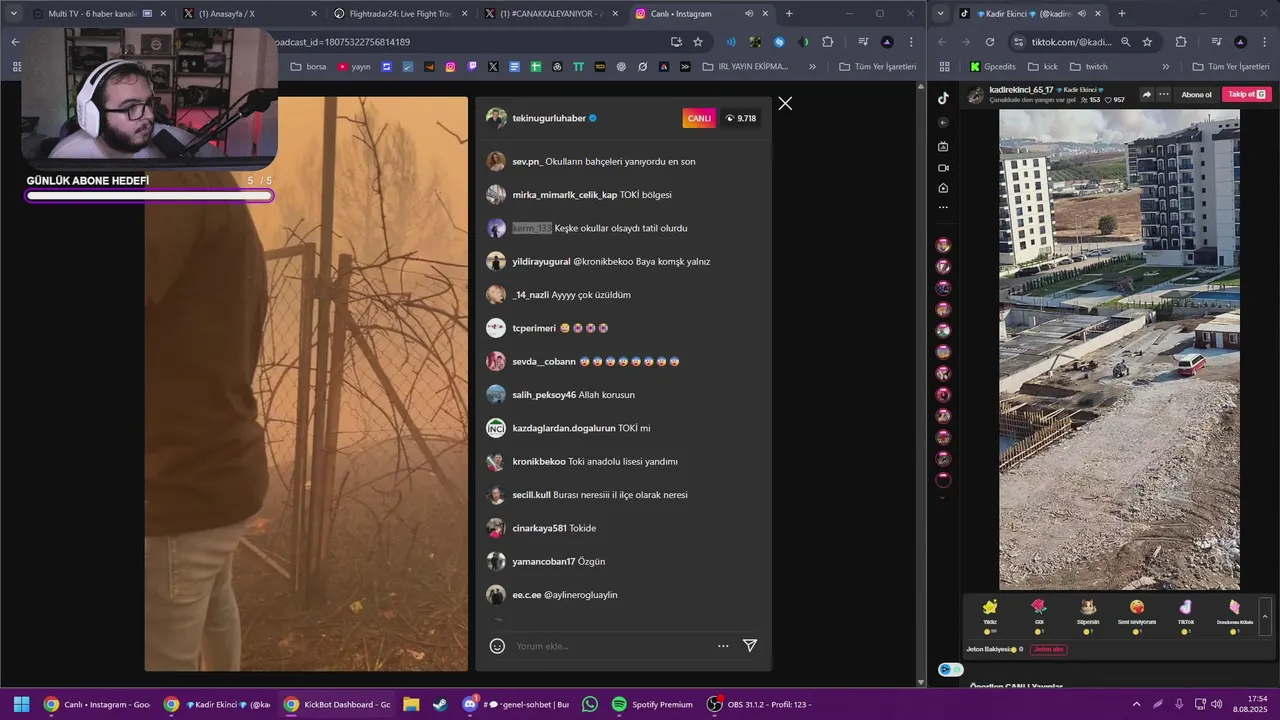The height and width of the screenshot is (720, 1280).
Task: Open tab search dropdown in left browser
Action: (13, 14)
